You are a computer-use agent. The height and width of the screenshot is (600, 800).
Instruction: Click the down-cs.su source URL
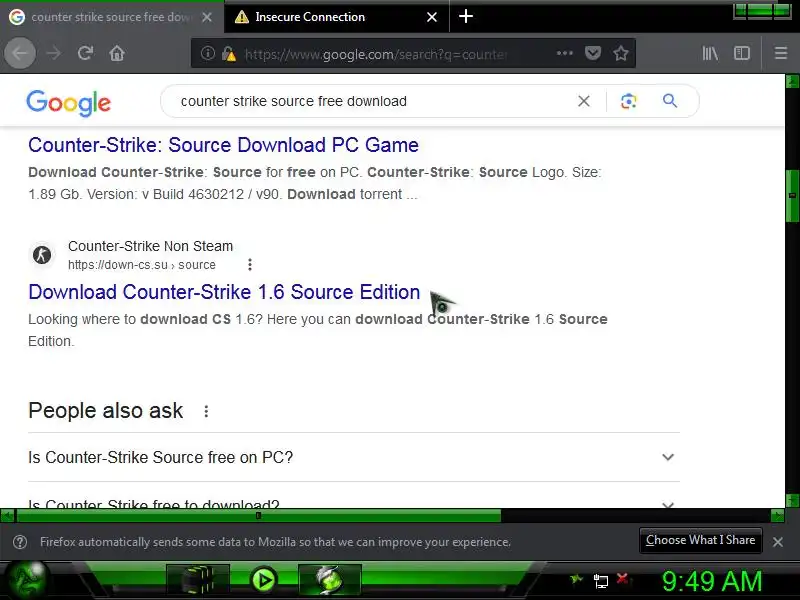tap(142, 265)
